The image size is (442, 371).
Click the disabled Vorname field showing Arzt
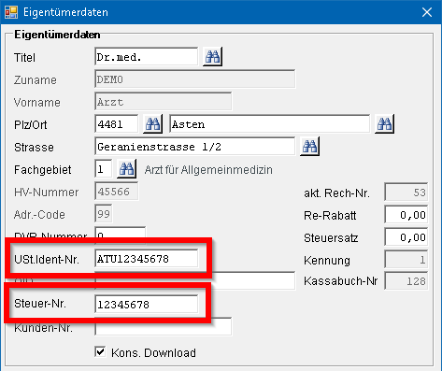(163, 102)
